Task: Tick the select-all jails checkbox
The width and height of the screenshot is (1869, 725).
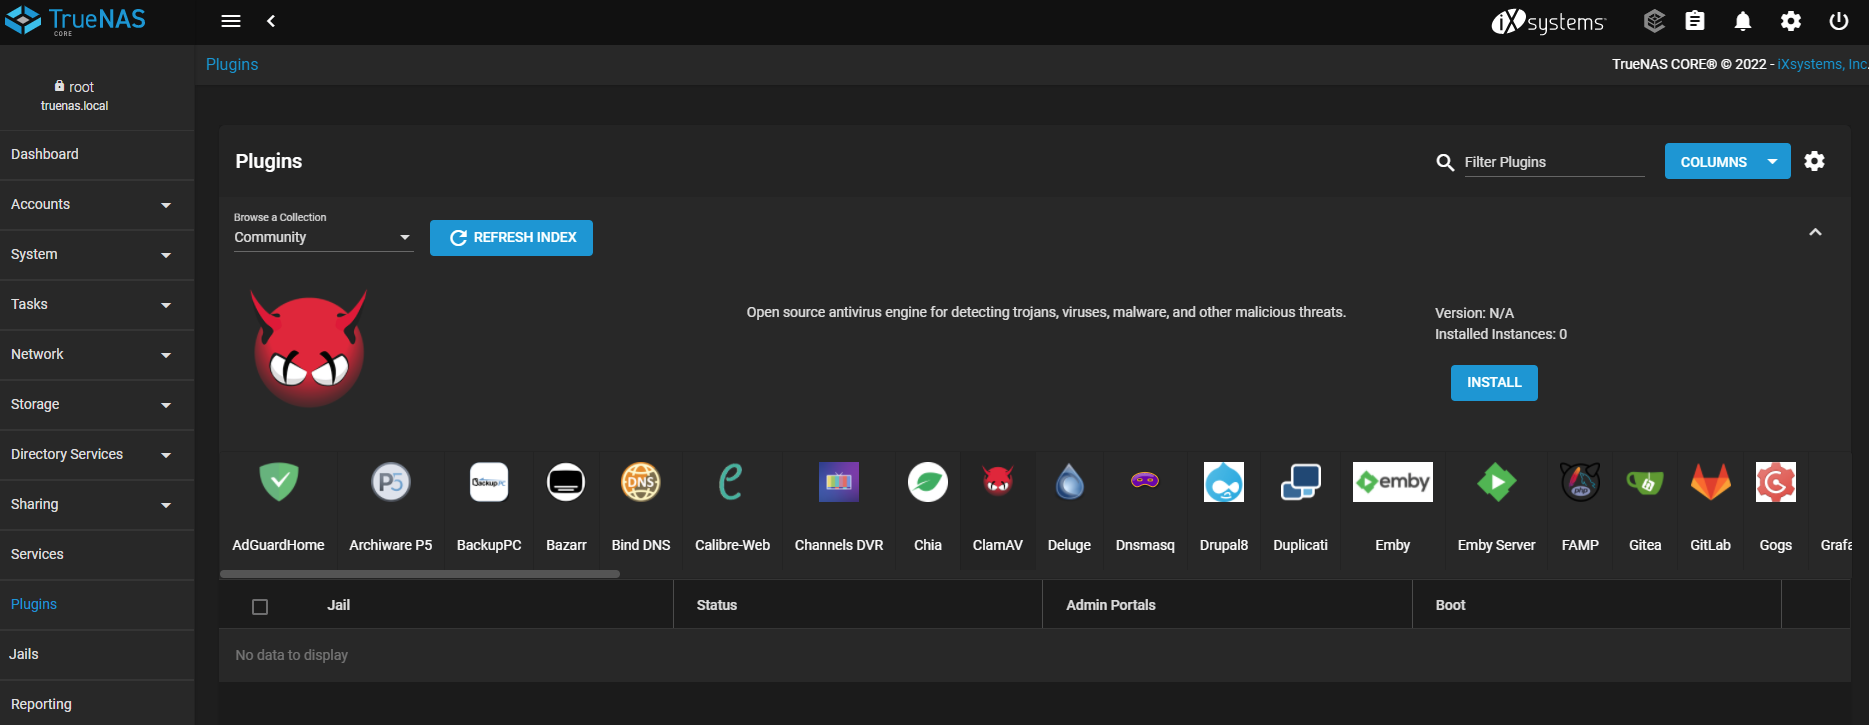Action: [x=260, y=607]
